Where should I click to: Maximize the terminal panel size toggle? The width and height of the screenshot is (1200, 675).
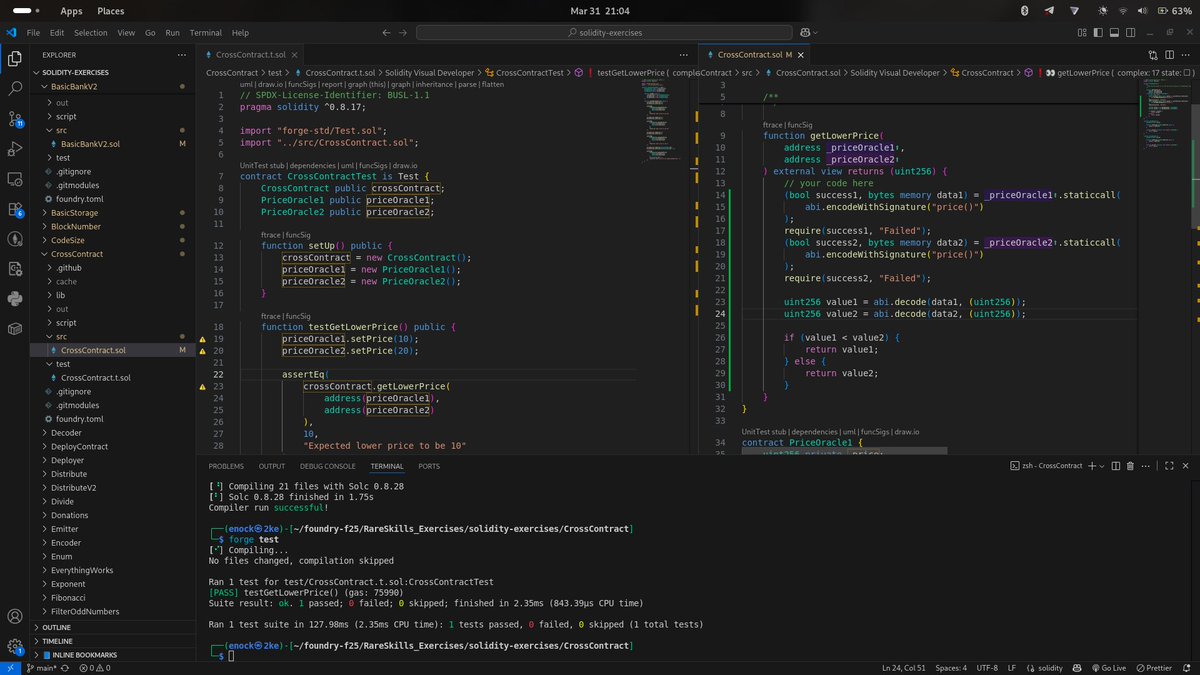tap(1168, 466)
